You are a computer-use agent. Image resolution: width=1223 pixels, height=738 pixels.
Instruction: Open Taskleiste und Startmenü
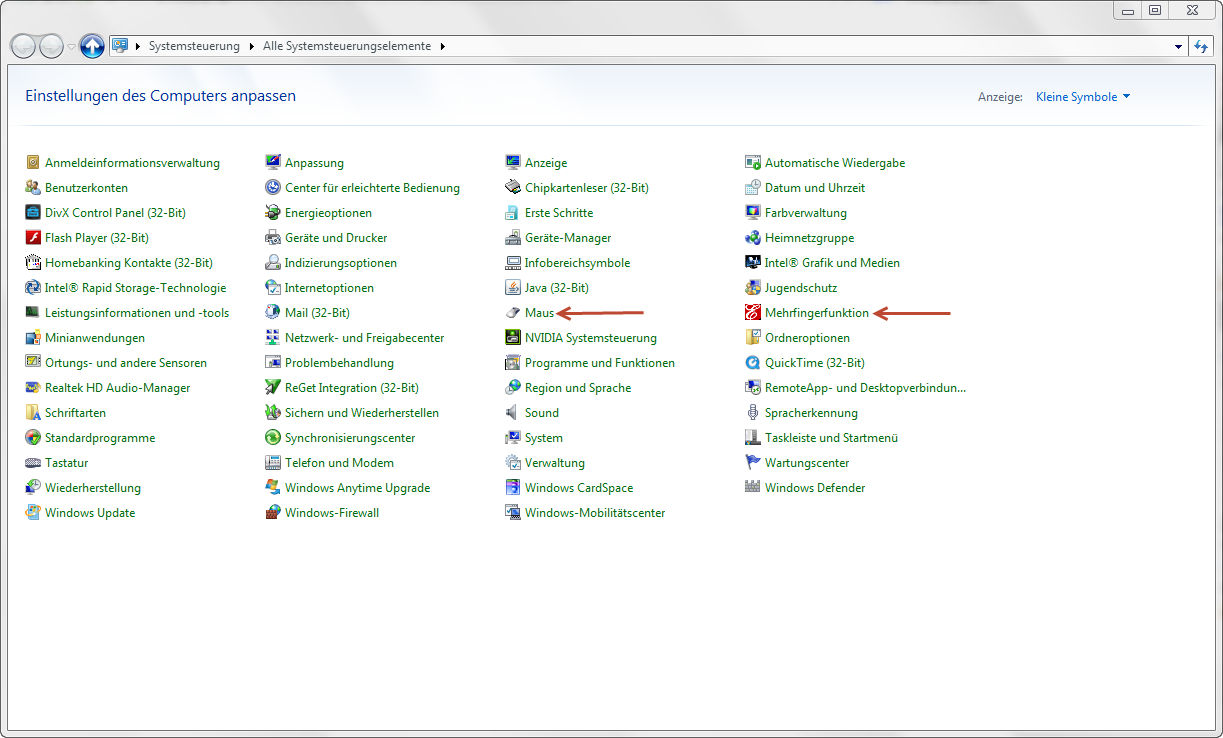(x=831, y=438)
